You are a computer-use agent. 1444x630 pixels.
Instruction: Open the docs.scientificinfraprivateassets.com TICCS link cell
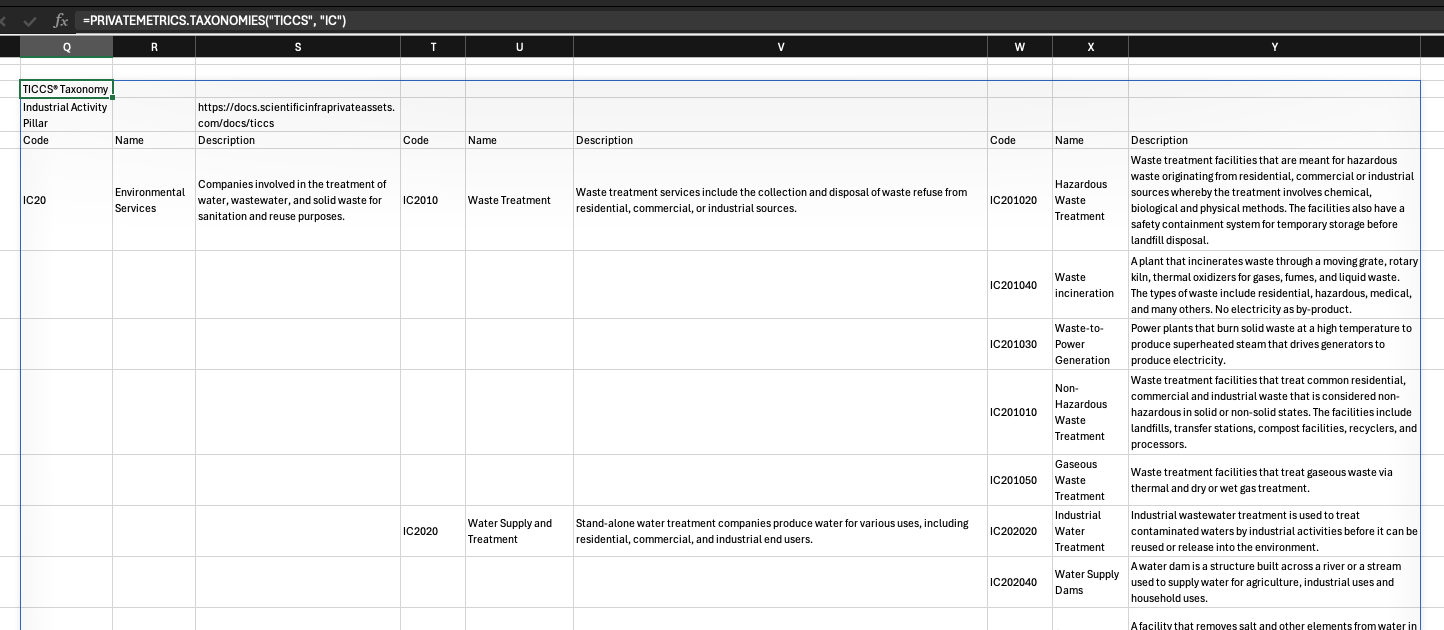tap(297, 115)
